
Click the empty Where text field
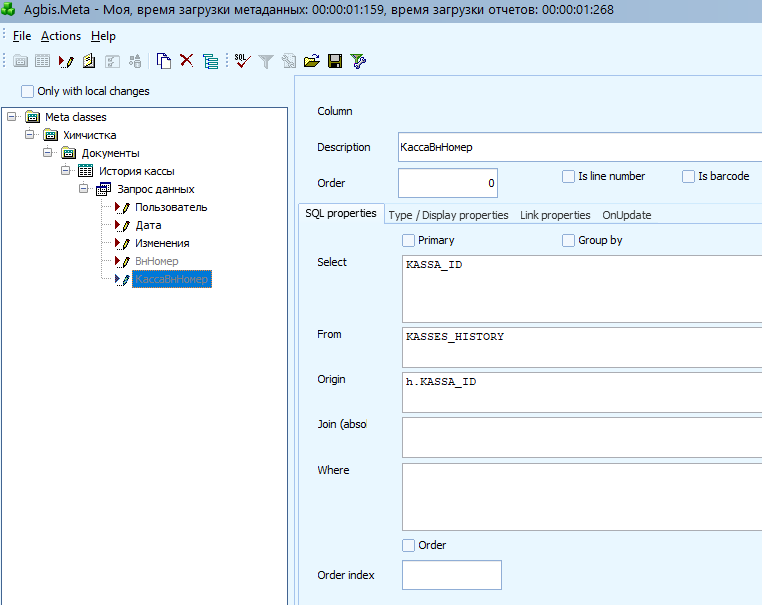582,497
